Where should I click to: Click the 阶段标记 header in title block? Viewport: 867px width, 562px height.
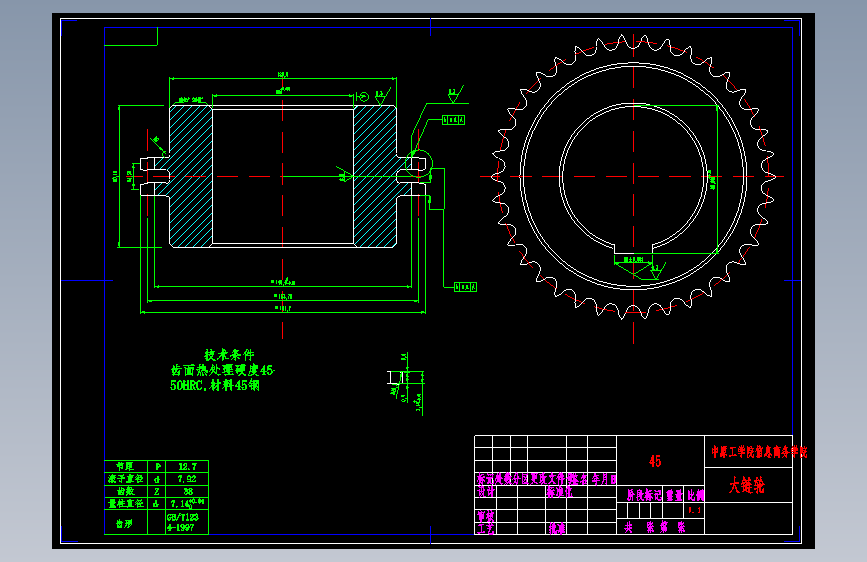[644, 495]
